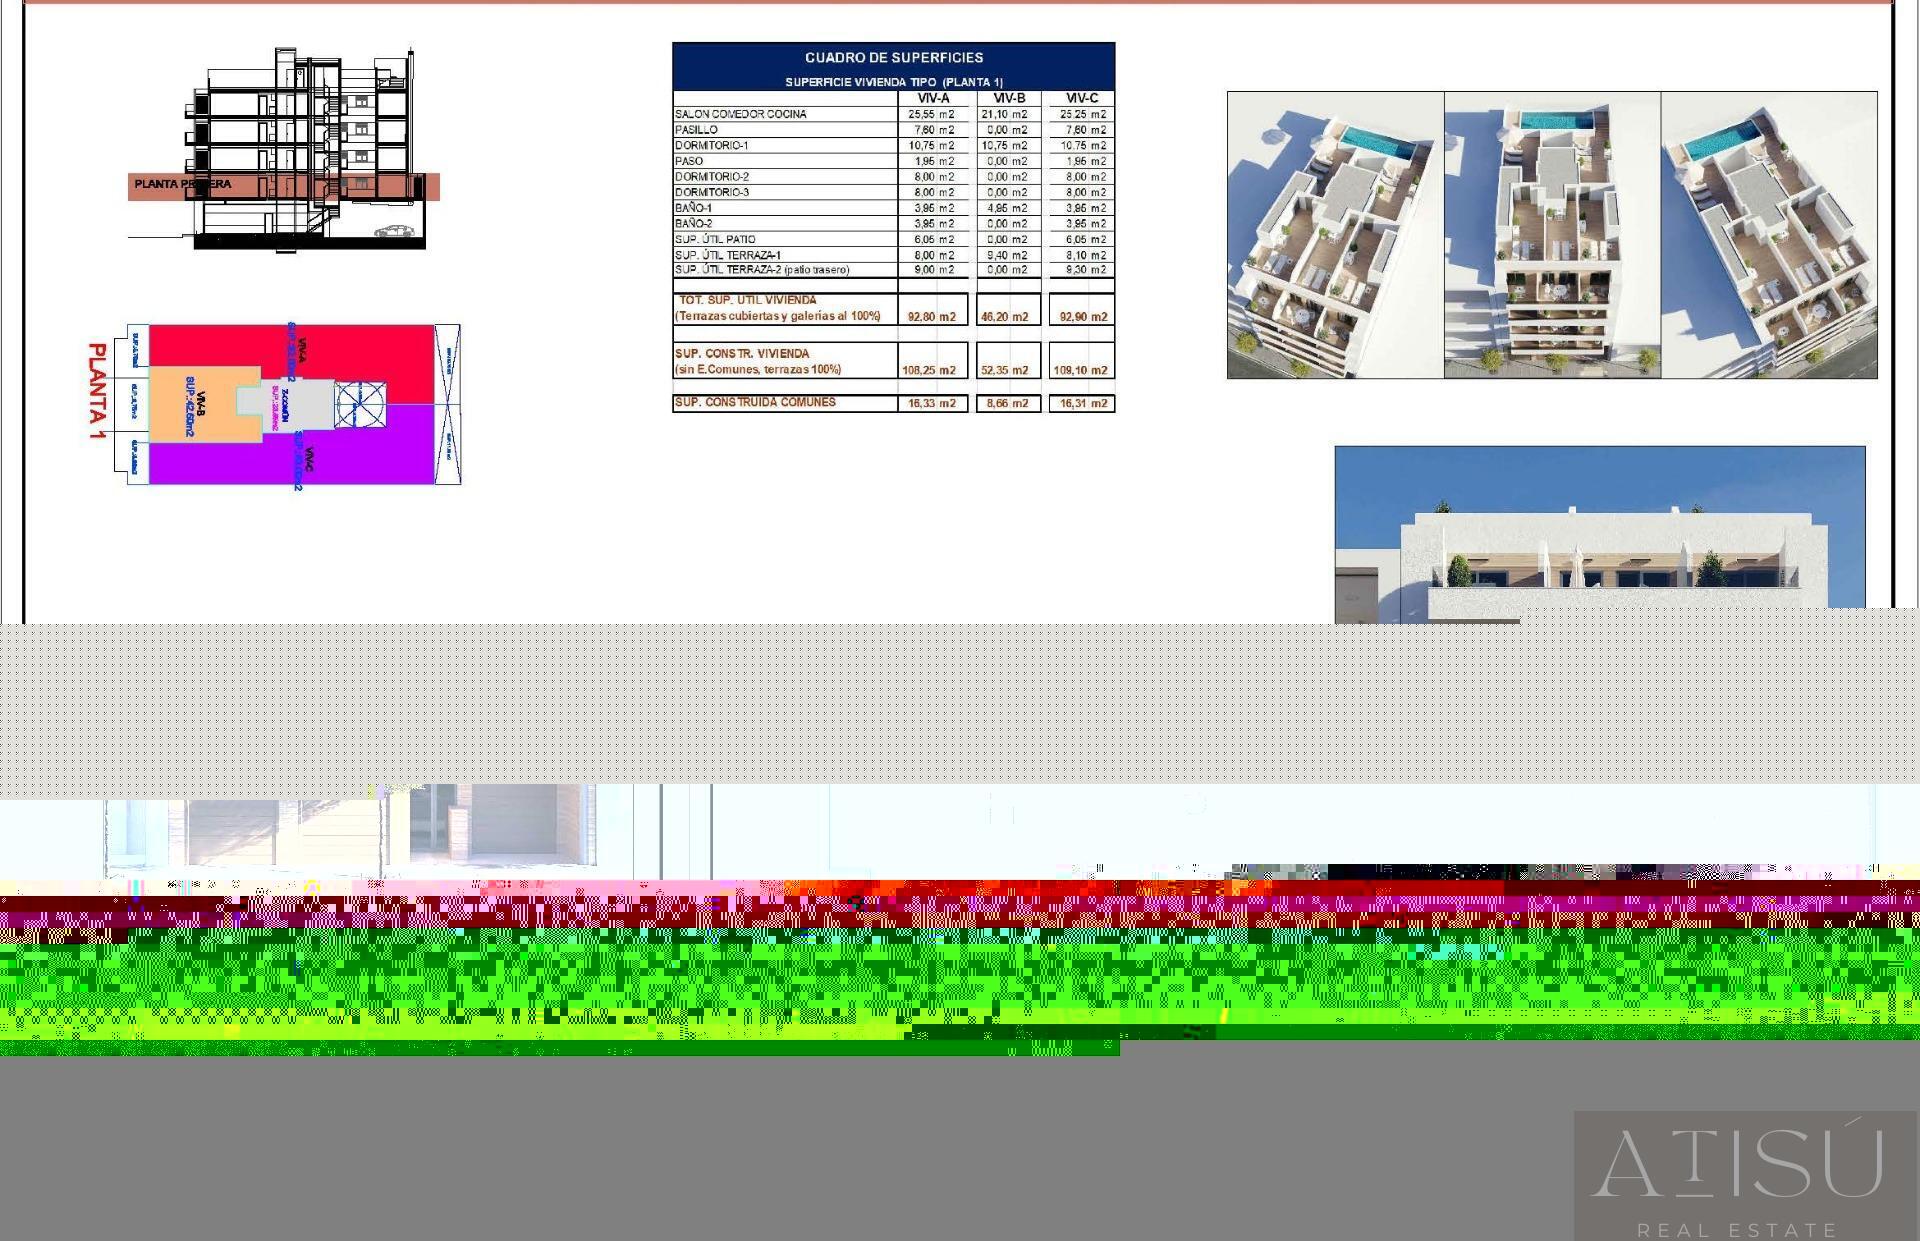Click the left aerial building render thumbnail
This screenshot has width=1920, height=1241.
pyautogui.click(x=1335, y=235)
